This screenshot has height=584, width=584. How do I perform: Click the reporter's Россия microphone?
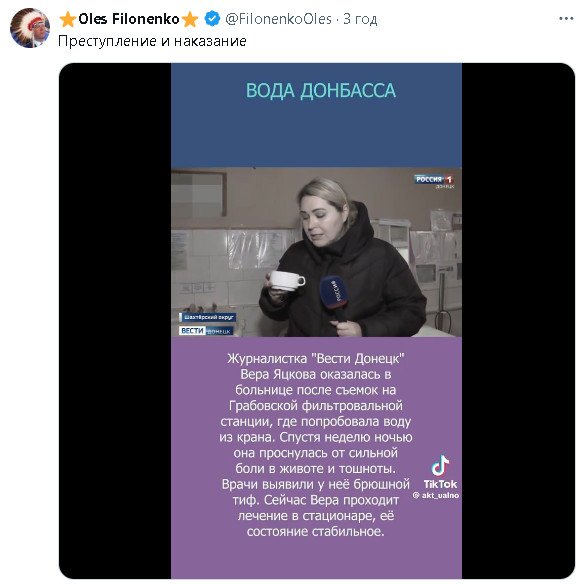click(334, 297)
